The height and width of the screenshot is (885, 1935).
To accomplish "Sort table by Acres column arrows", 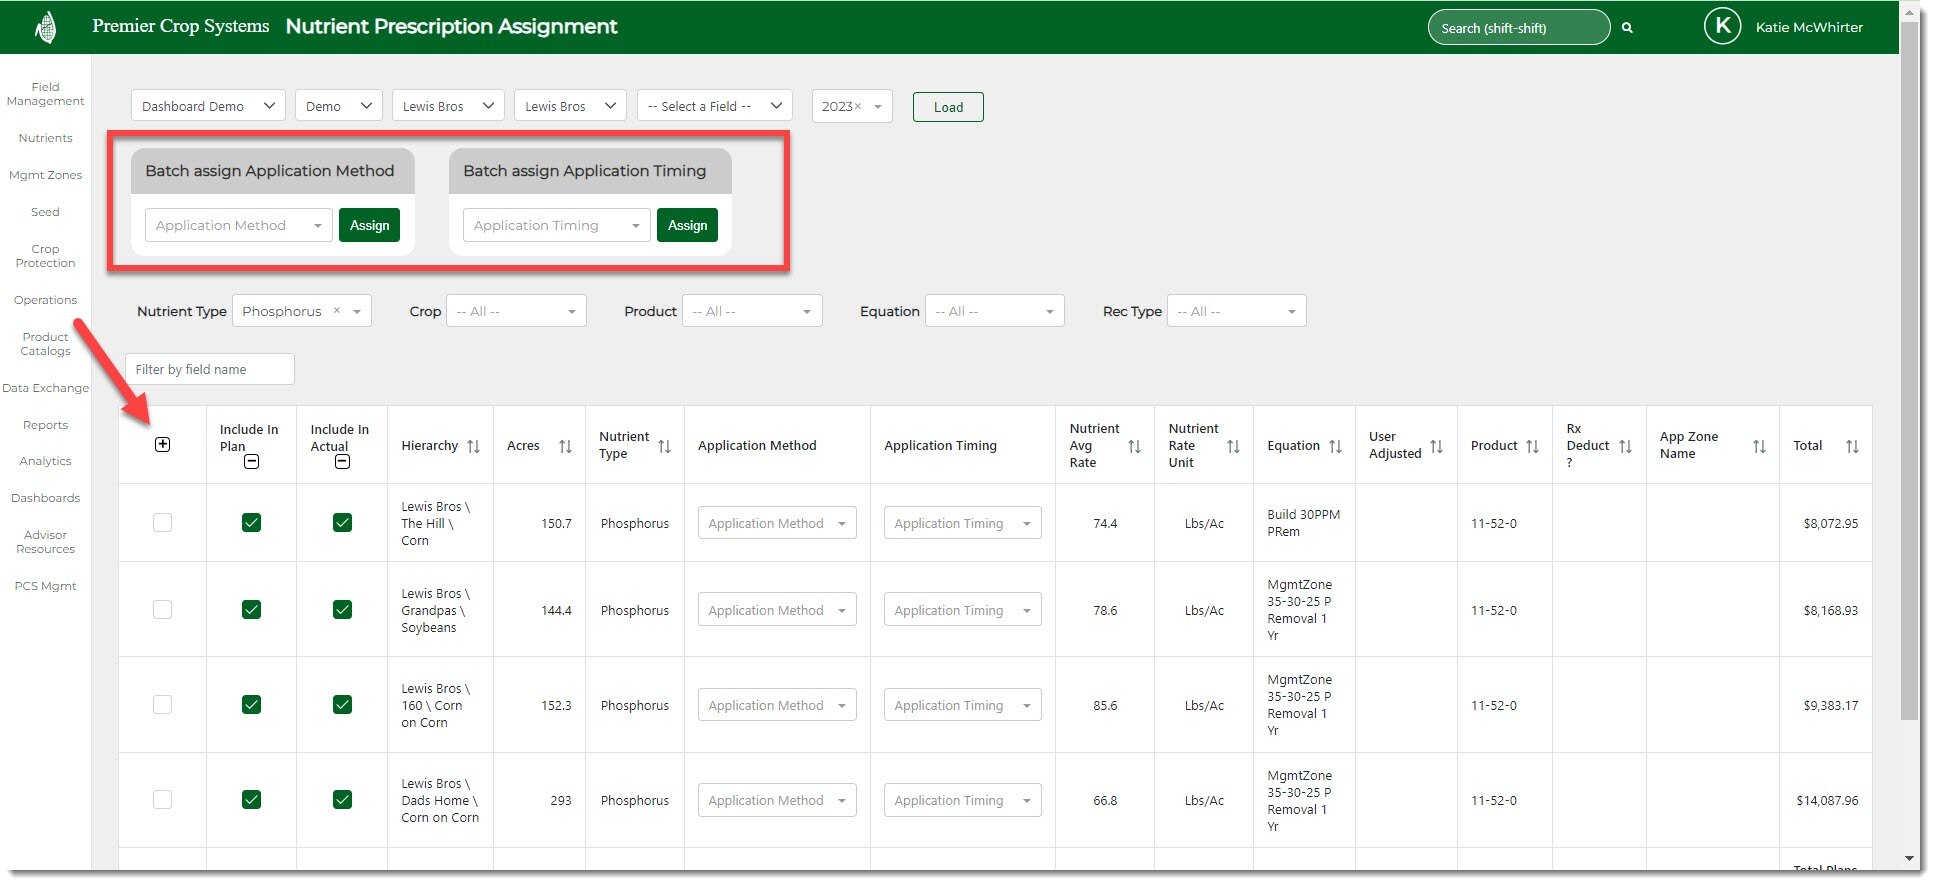I will point(565,447).
